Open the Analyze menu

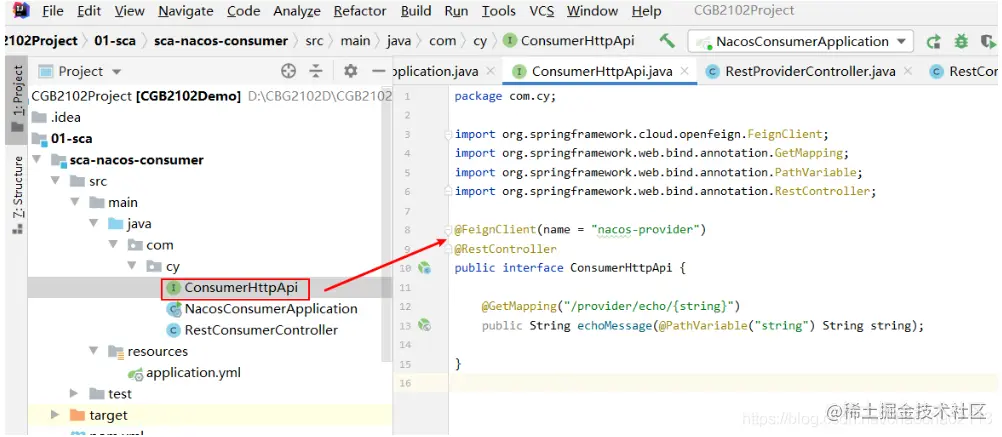point(297,11)
